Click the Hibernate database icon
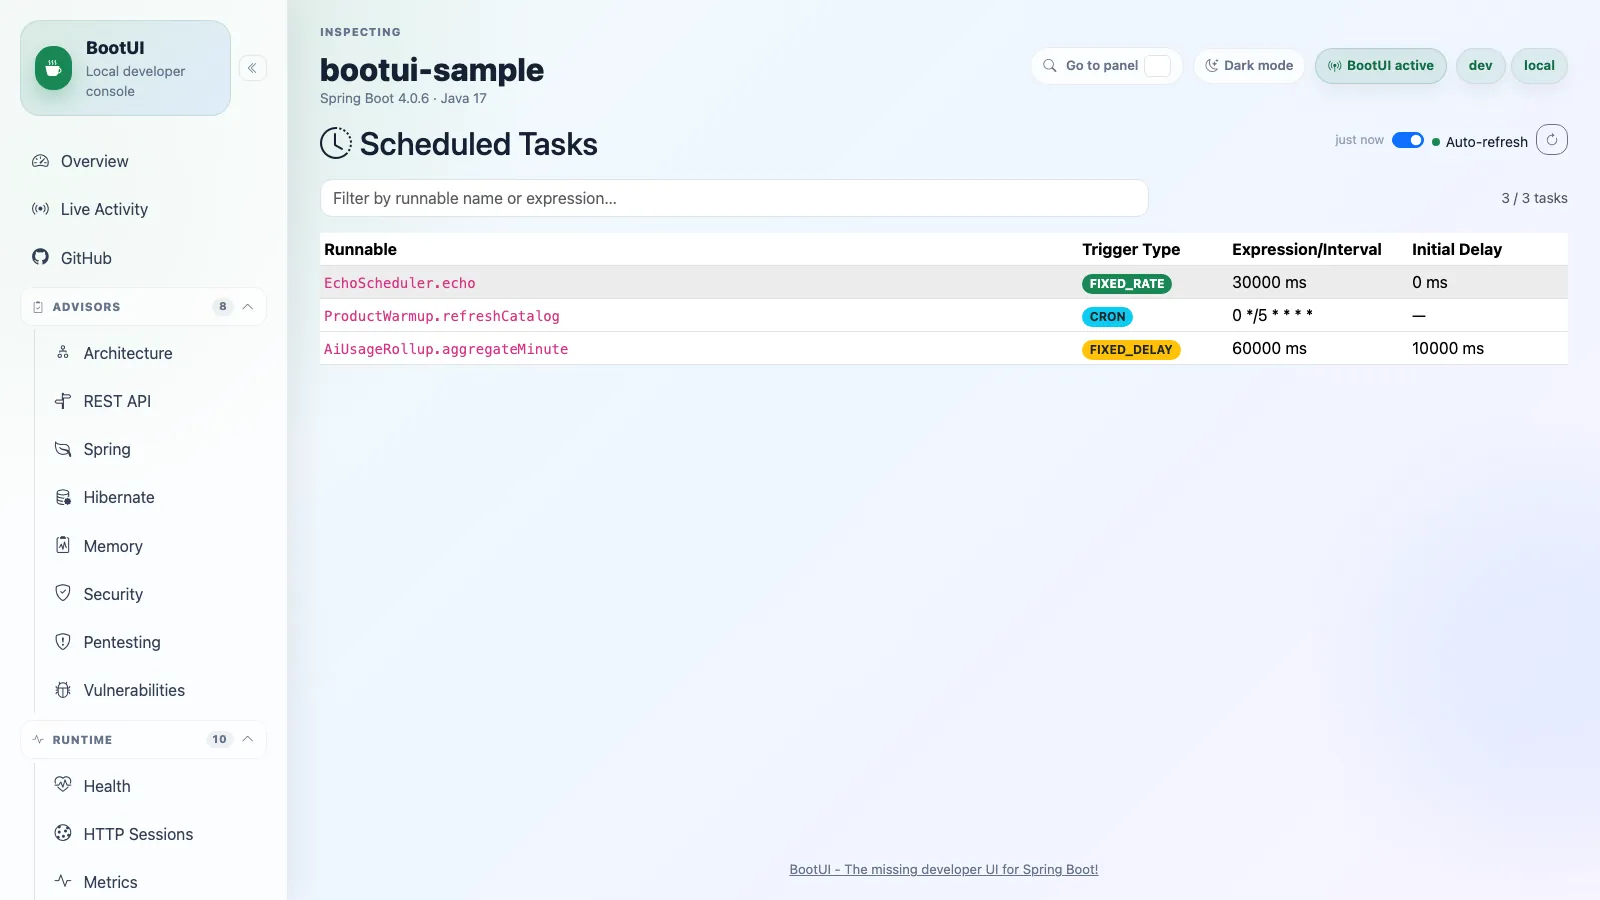The width and height of the screenshot is (1600, 900). [x=63, y=497]
